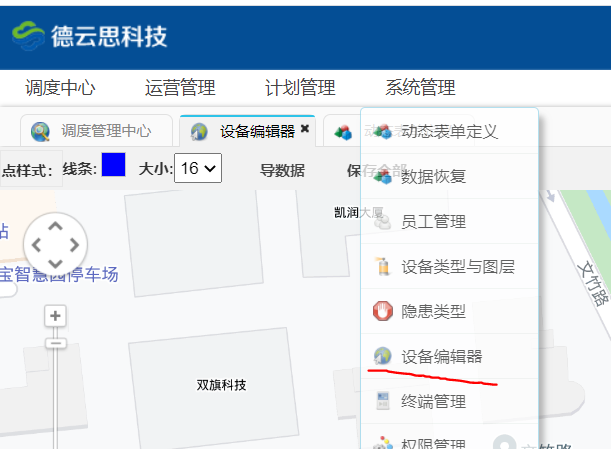Zoom in with the map plus button
611x449 pixels.
coord(56,316)
